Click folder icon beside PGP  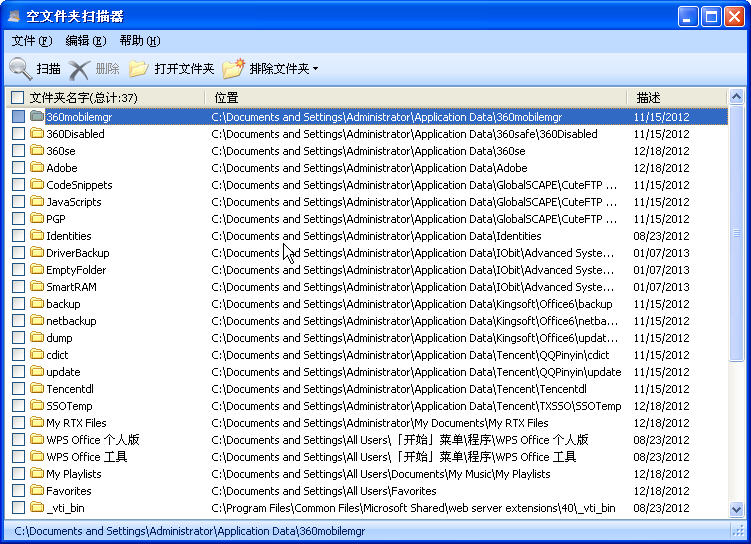[37, 218]
